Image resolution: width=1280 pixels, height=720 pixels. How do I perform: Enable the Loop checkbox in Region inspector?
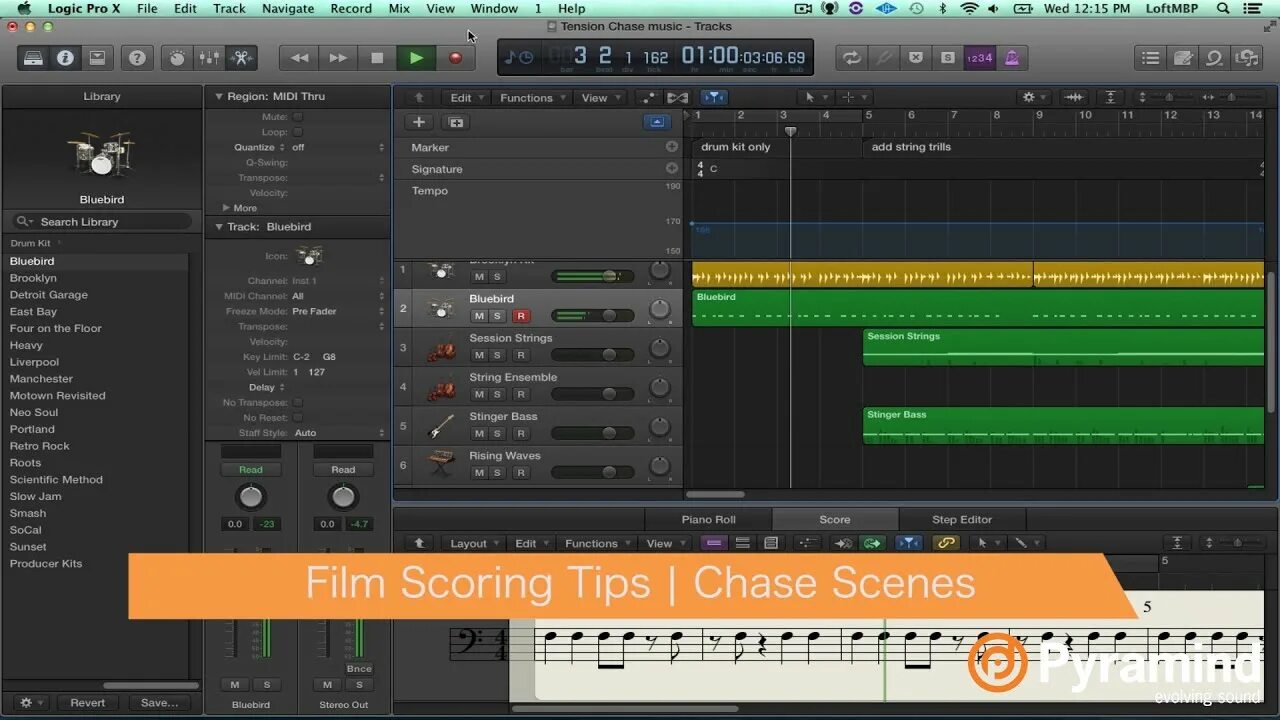point(297,132)
